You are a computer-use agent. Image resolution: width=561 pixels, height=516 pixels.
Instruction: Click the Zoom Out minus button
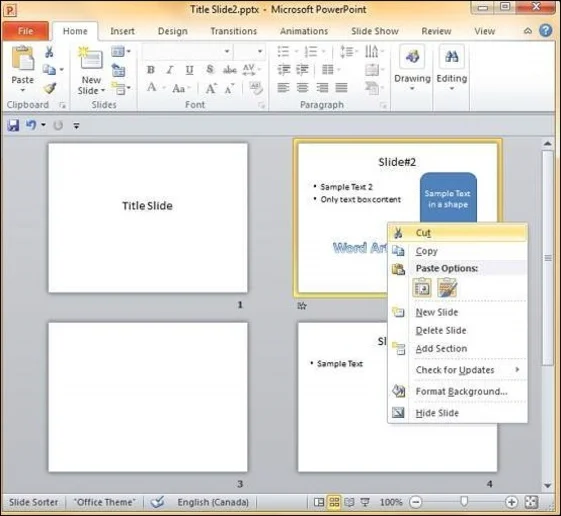(x=416, y=502)
